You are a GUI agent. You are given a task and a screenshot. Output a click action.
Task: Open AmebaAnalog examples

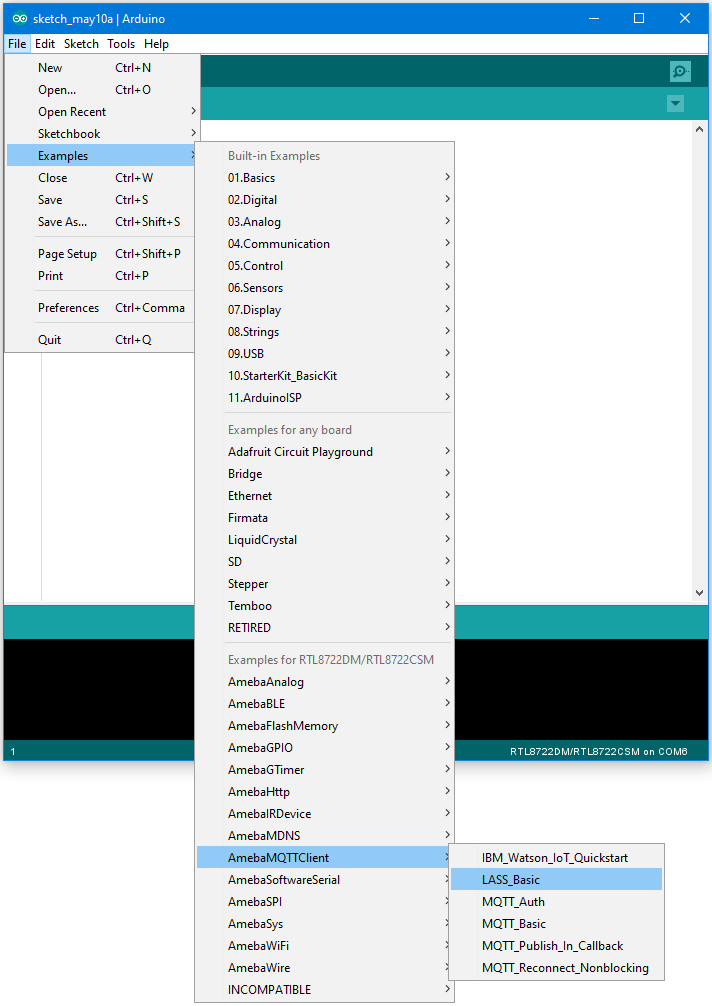[325, 682]
